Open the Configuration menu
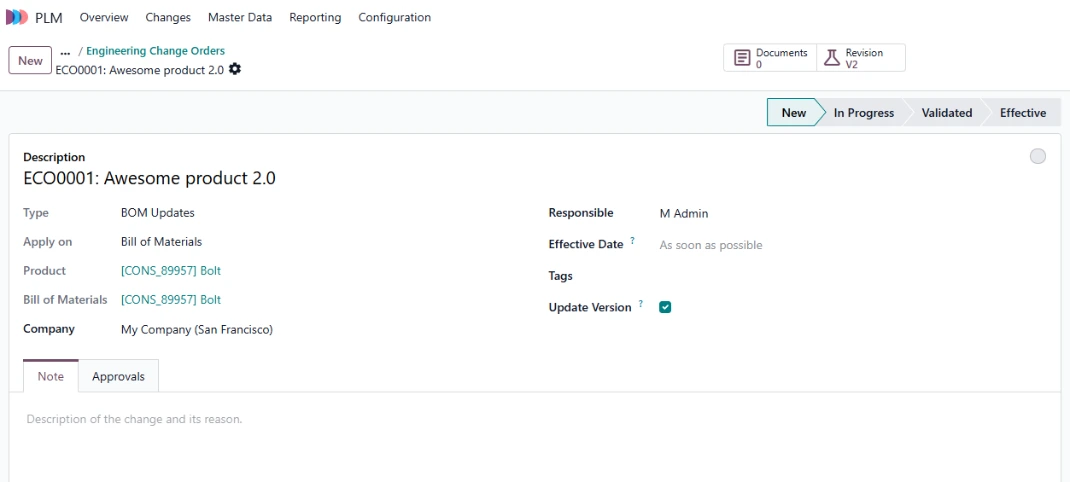1070x482 pixels. [x=394, y=18]
